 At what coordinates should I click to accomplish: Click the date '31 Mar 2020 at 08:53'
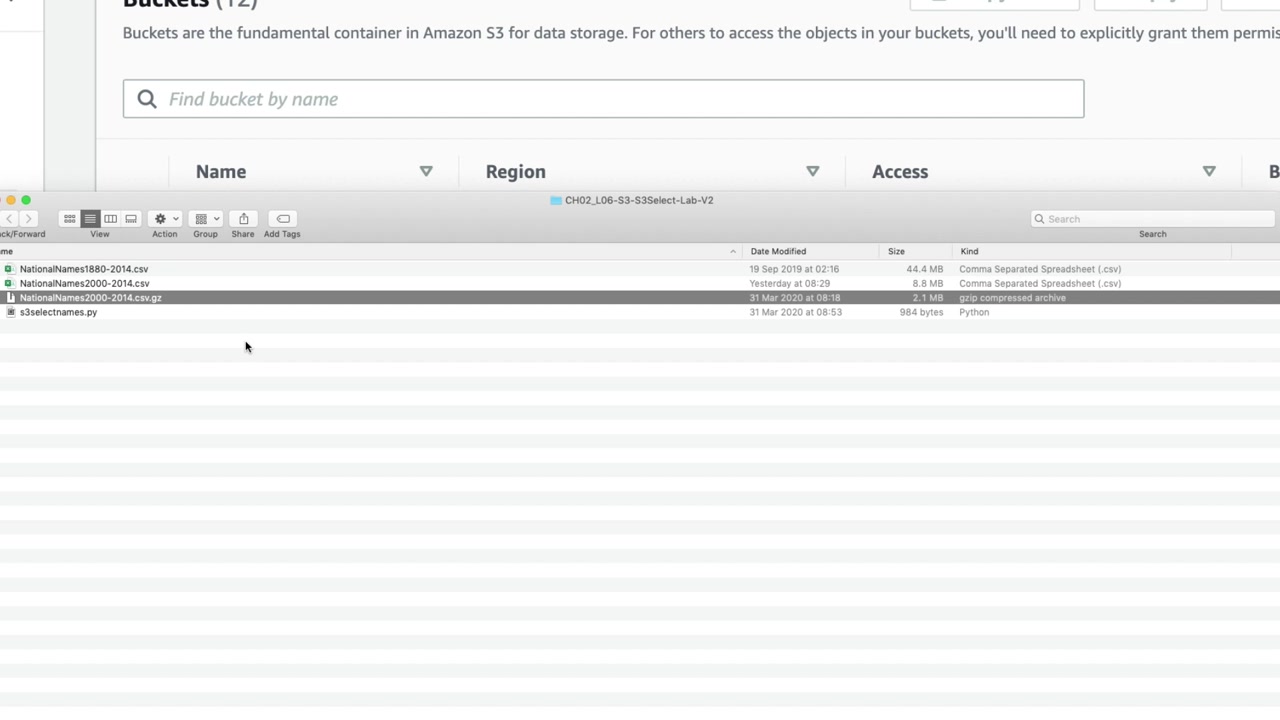pyautogui.click(x=796, y=312)
